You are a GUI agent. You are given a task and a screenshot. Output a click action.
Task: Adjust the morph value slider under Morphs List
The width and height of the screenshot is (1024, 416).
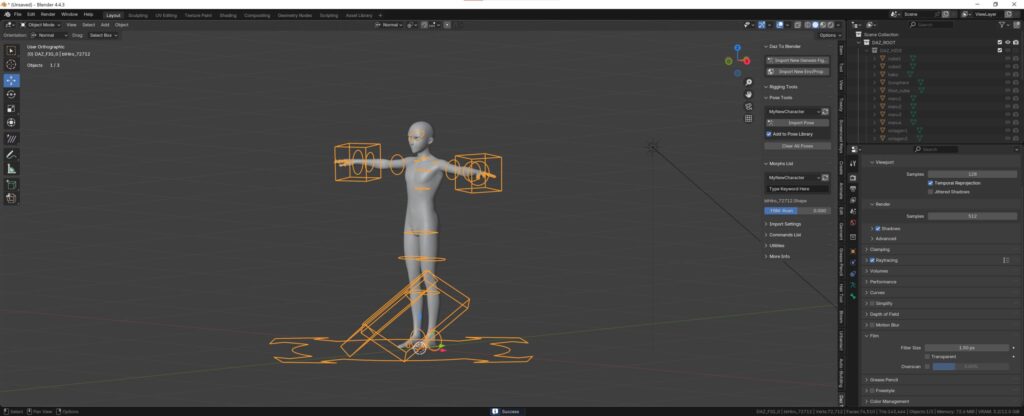pyautogui.click(x=796, y=211)
